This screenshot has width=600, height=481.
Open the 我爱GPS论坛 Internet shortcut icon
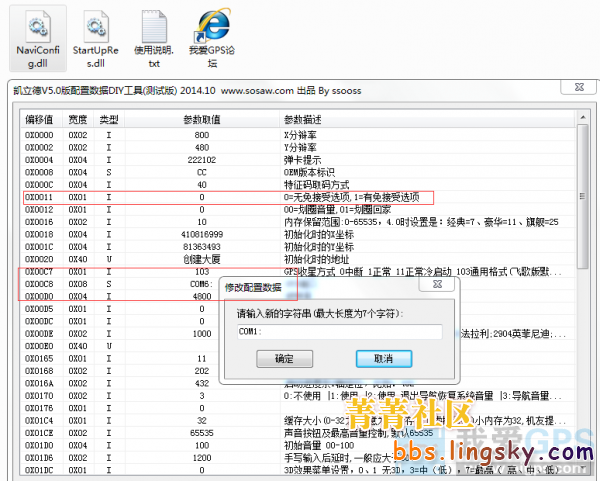point(212,38)
